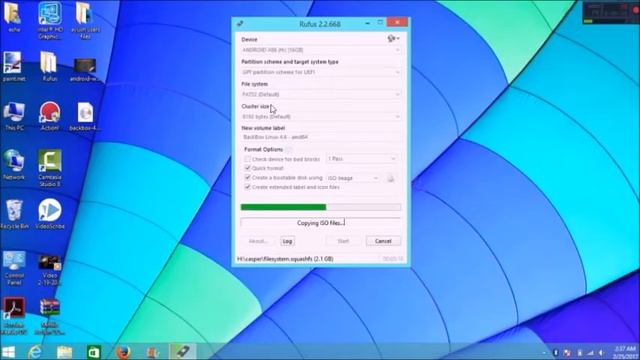Open the bad blocks pass count dropdown

point(362,159)
